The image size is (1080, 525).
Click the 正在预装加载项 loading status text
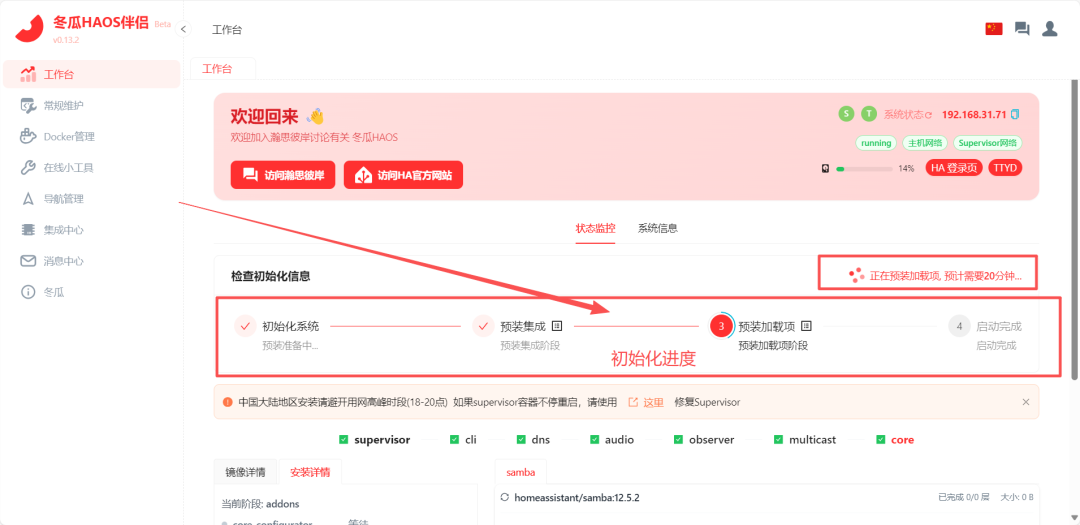[x=946, y=276]
